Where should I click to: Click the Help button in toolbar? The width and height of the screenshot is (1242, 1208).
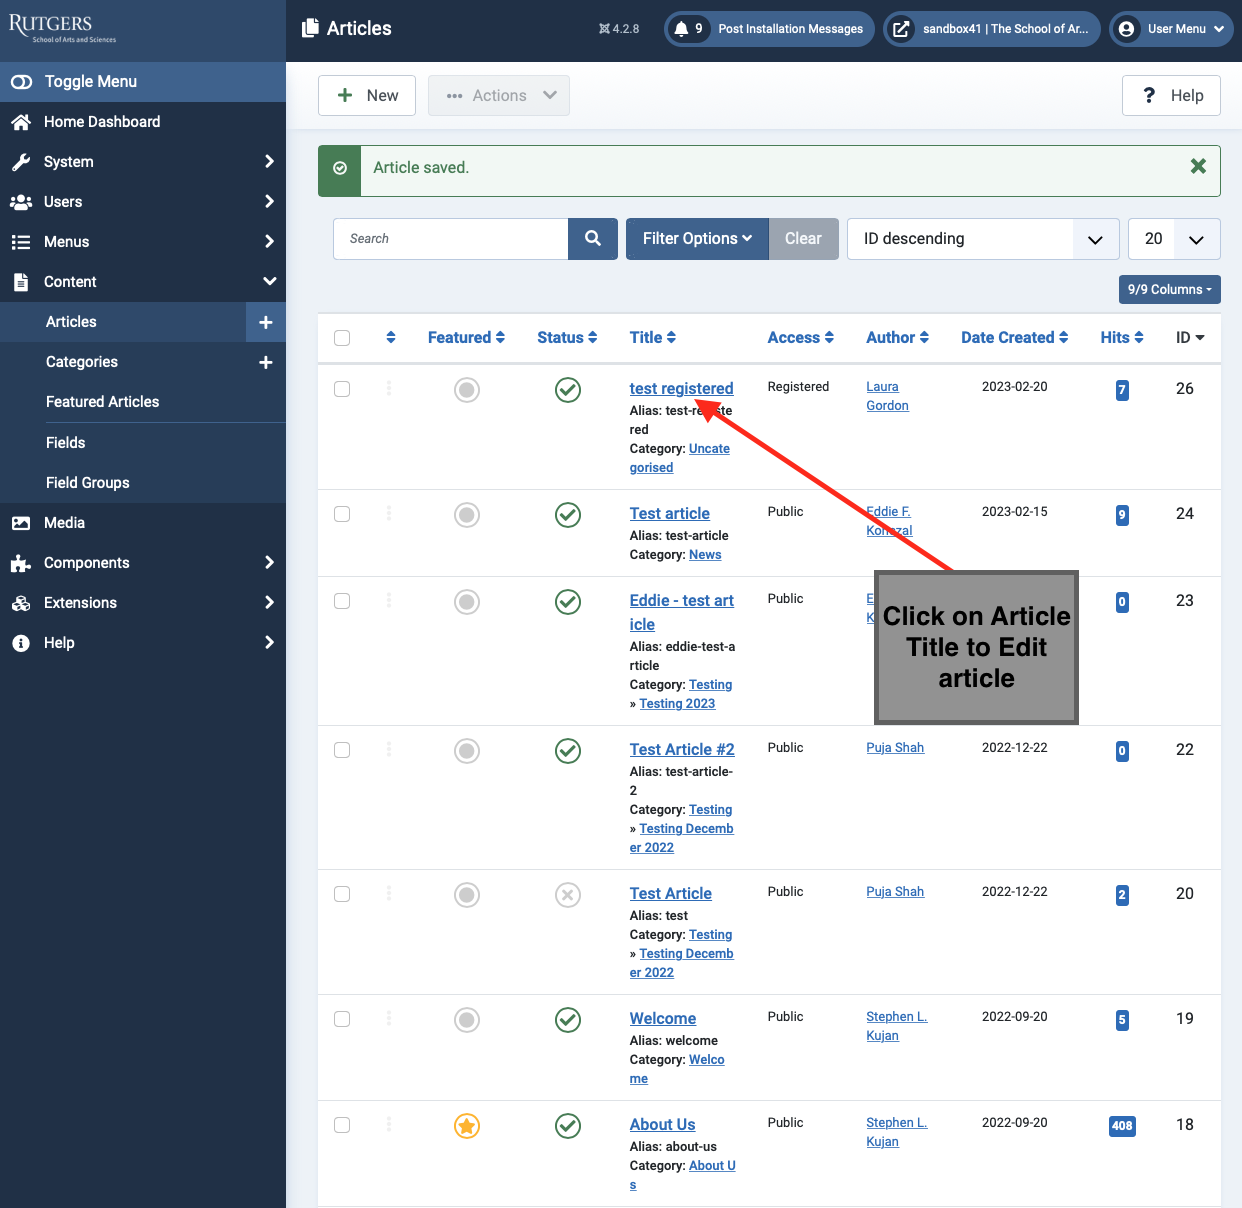click(x=1171, y=96)
